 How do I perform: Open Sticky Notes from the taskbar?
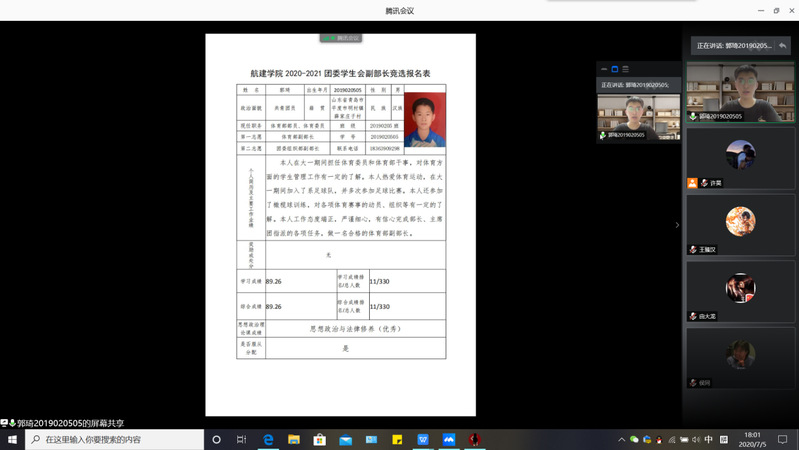tap(397, 440)
